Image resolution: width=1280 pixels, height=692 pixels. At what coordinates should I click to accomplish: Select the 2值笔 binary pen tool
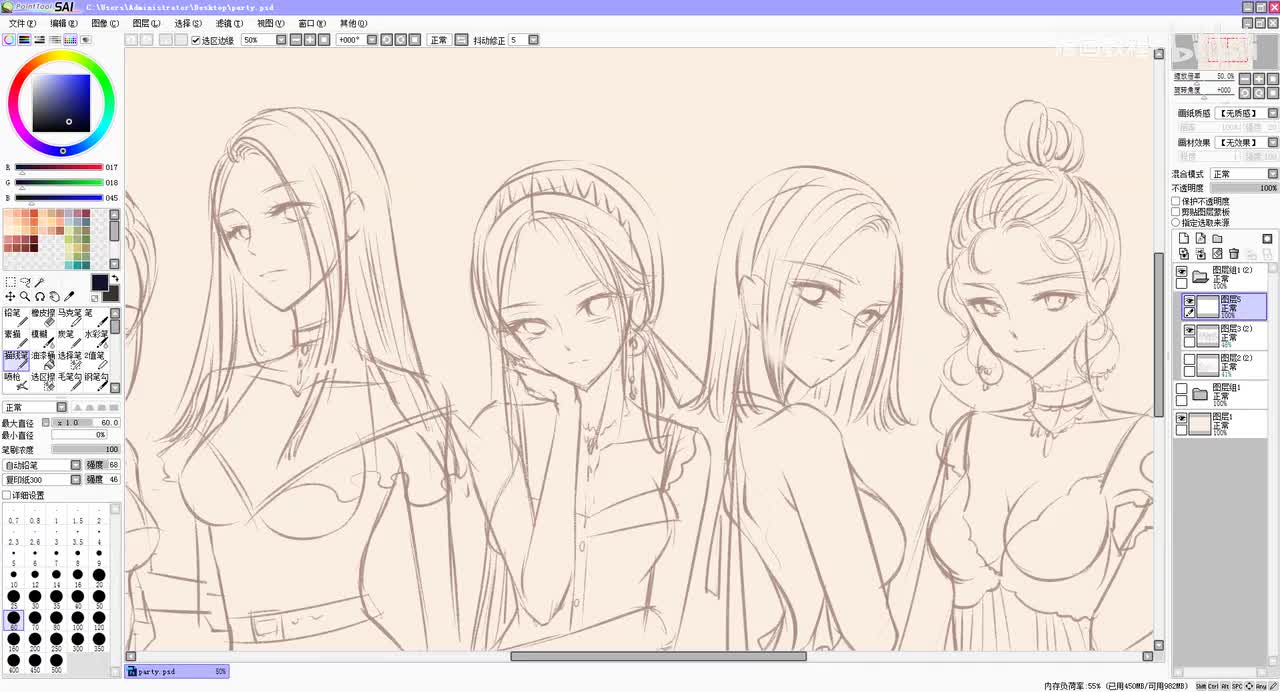(96, 361)
